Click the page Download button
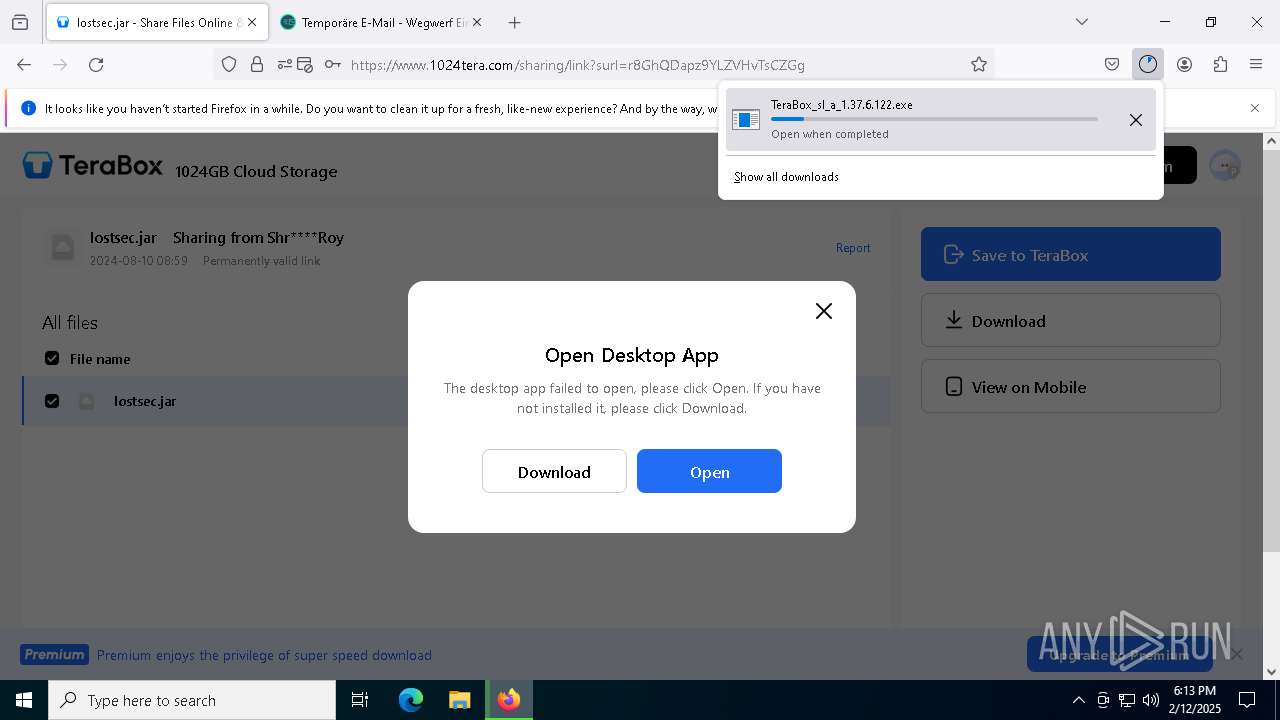1280x720 pixels. 1070,320
